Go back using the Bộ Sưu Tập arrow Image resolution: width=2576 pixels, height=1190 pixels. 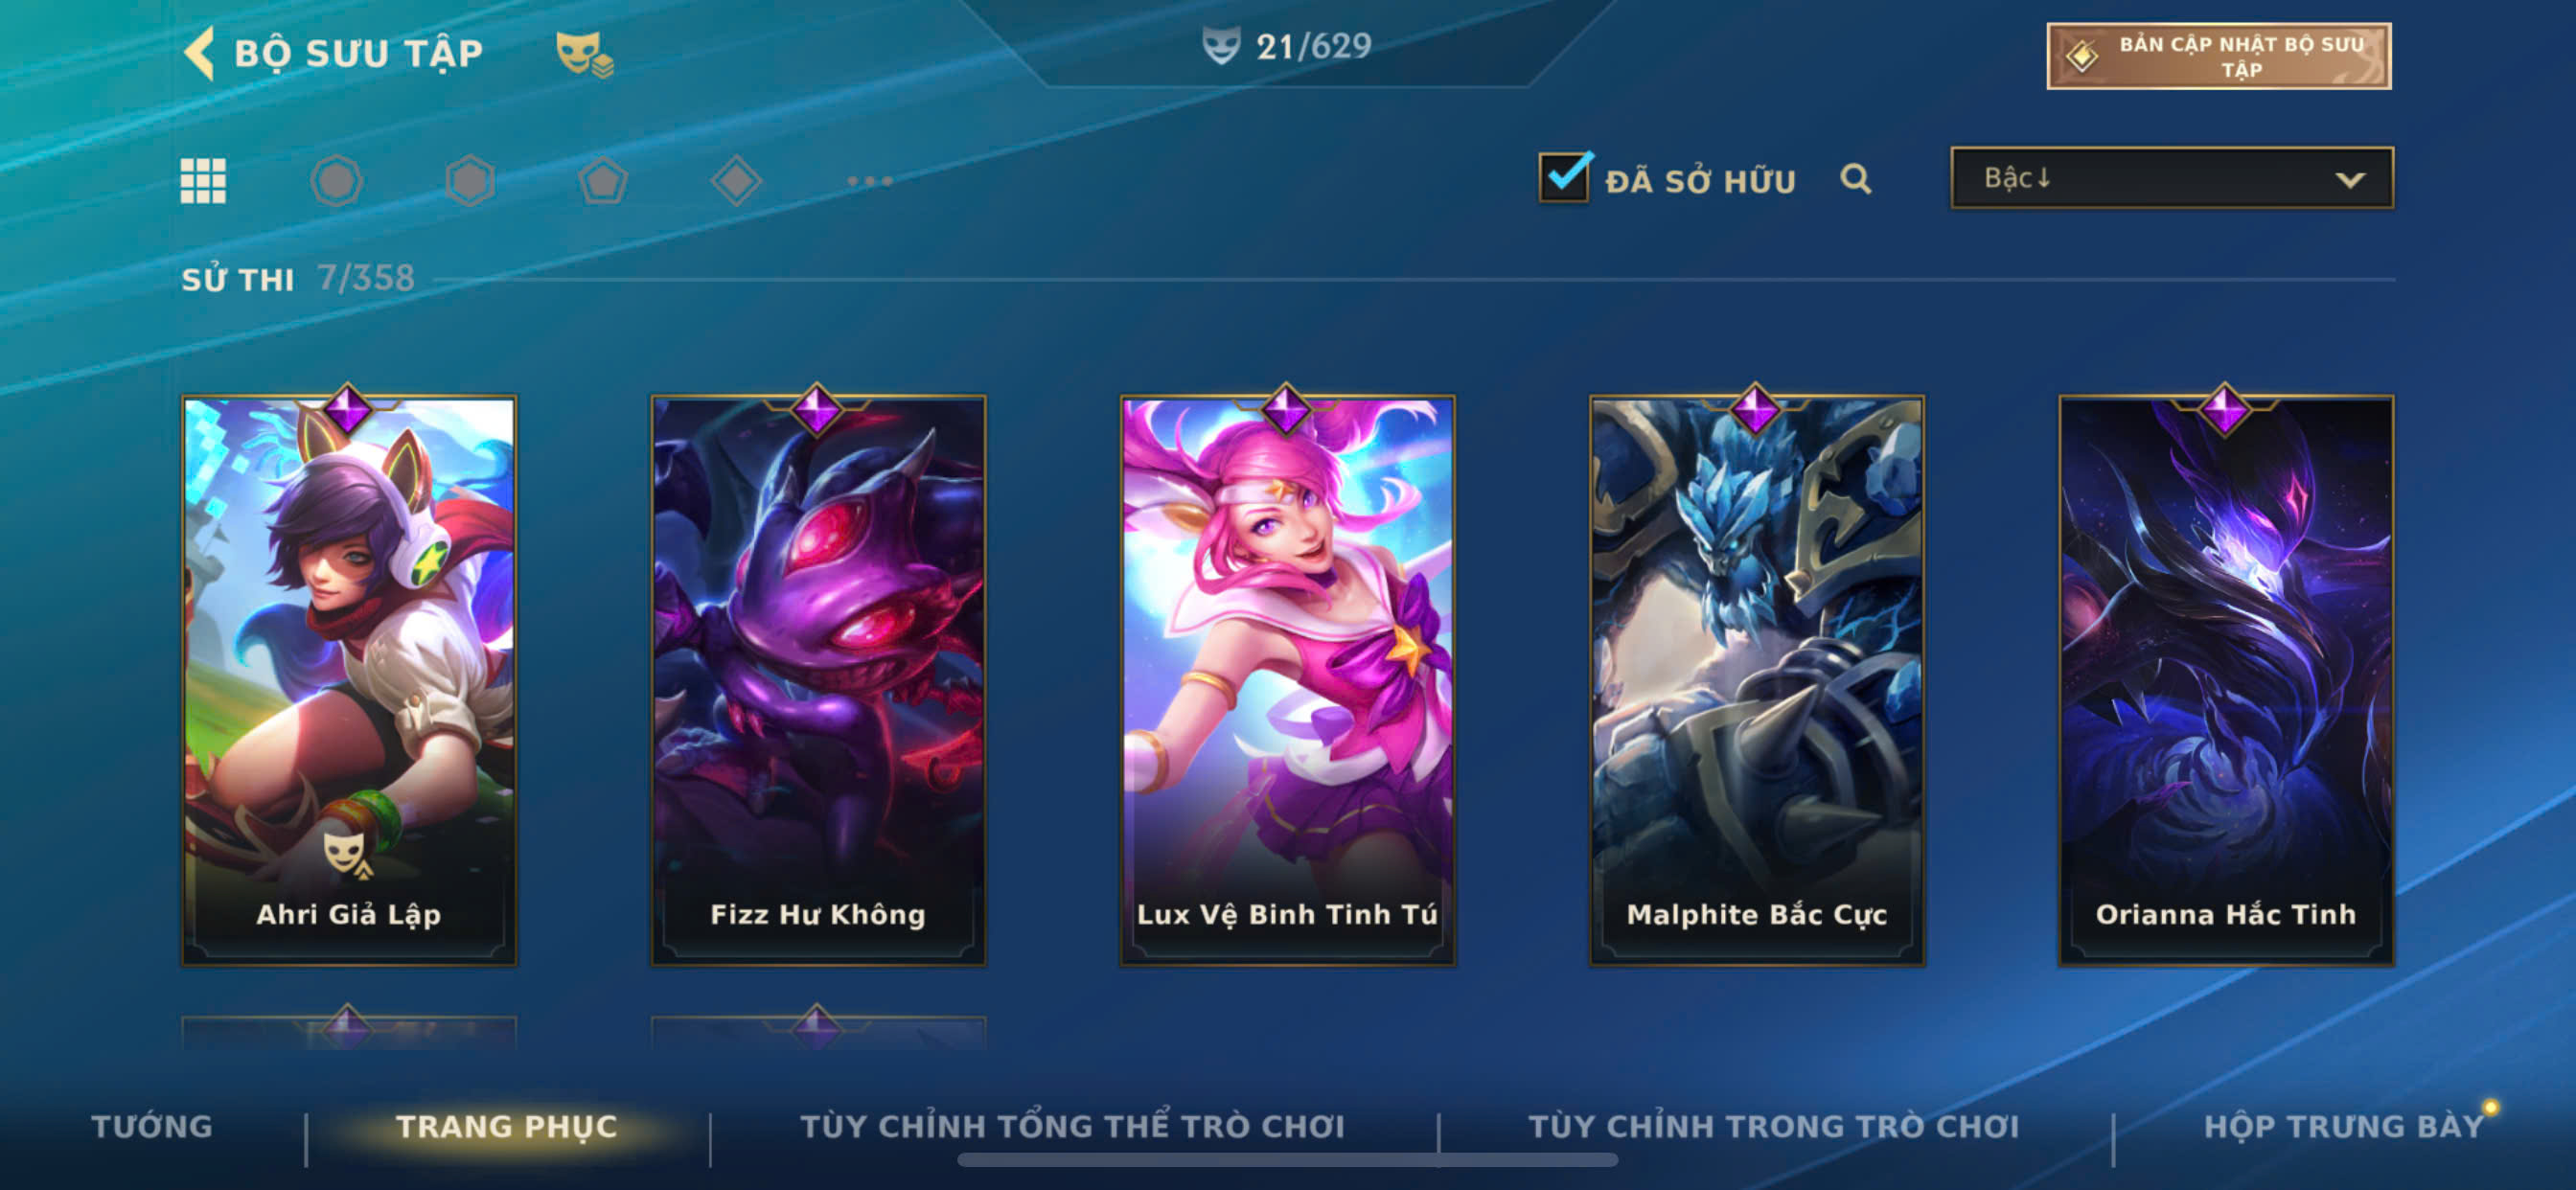coord(200,52)
